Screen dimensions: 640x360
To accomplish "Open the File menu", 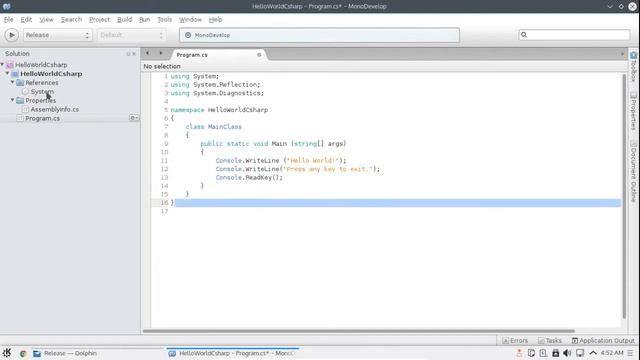I will [9, 20].
